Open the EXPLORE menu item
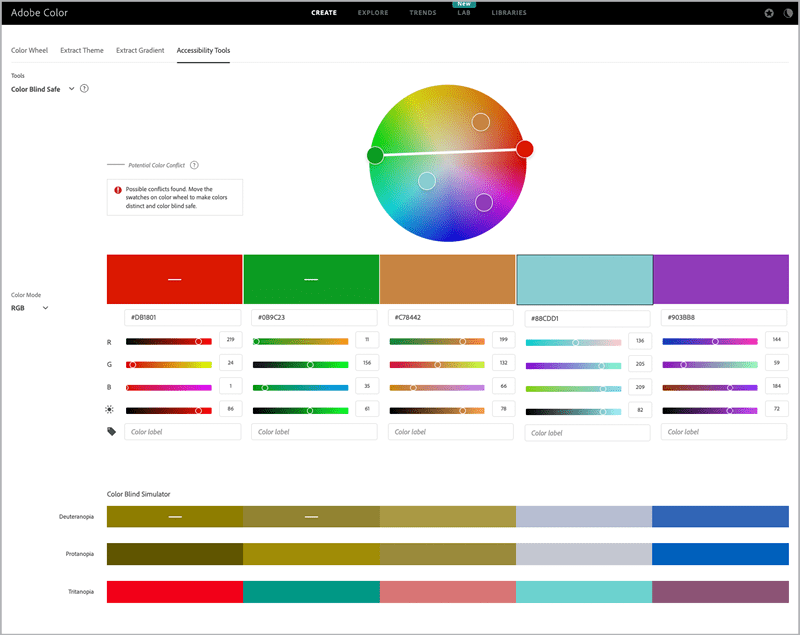The height and width of the screenshot is (635, 800). (x=373, y=13)
